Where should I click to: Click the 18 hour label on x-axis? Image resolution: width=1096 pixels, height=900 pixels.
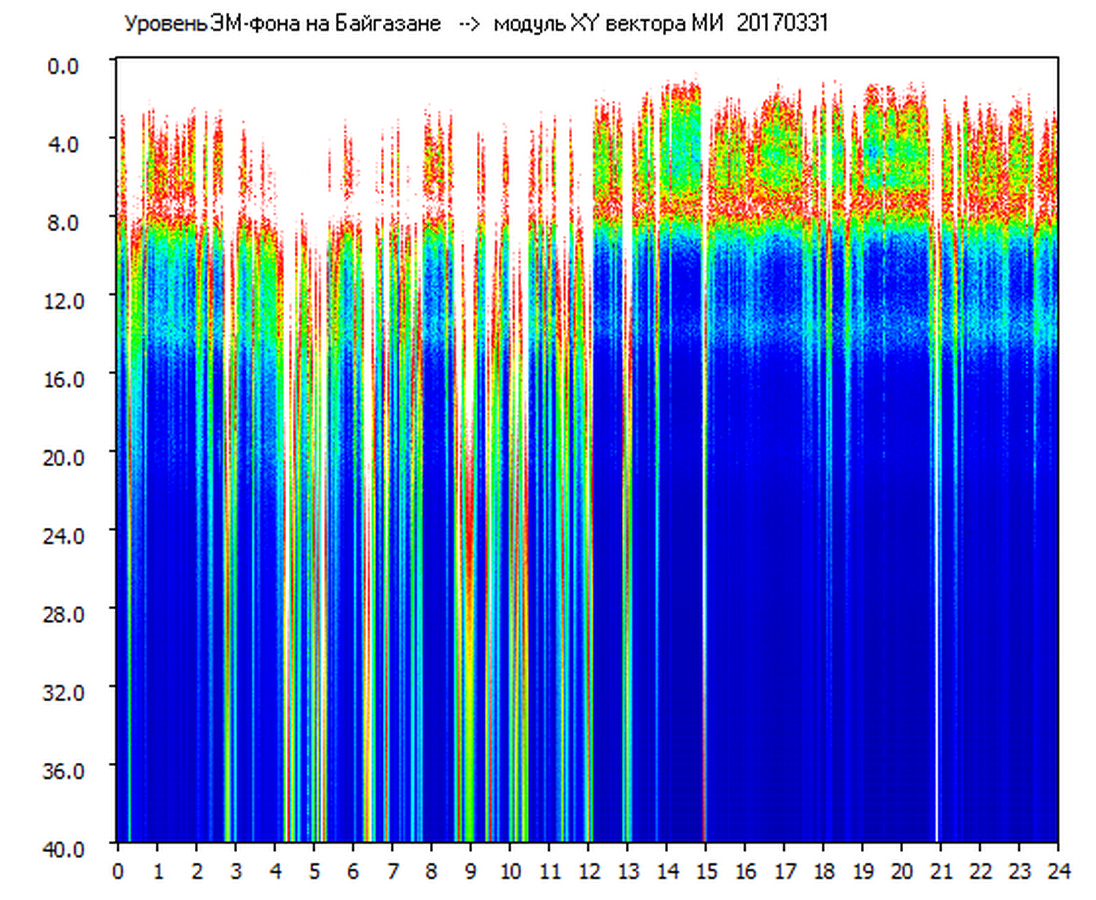coord(824,871)
